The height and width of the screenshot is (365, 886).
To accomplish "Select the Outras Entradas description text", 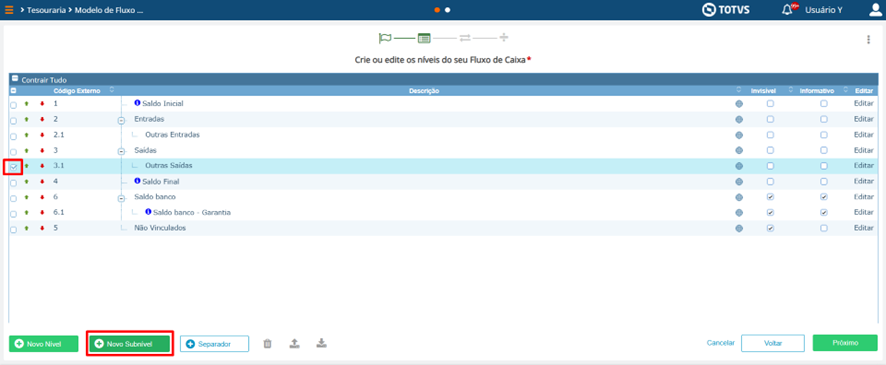I will click(x=172, y=135).
